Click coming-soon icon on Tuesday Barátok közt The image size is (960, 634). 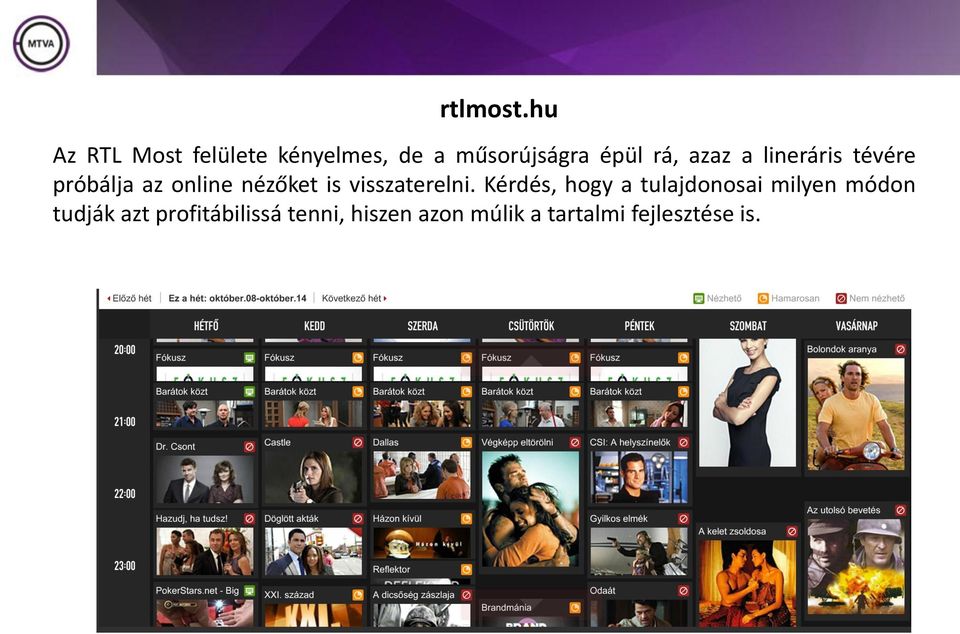pyautogui.click(x=358, y=391)
